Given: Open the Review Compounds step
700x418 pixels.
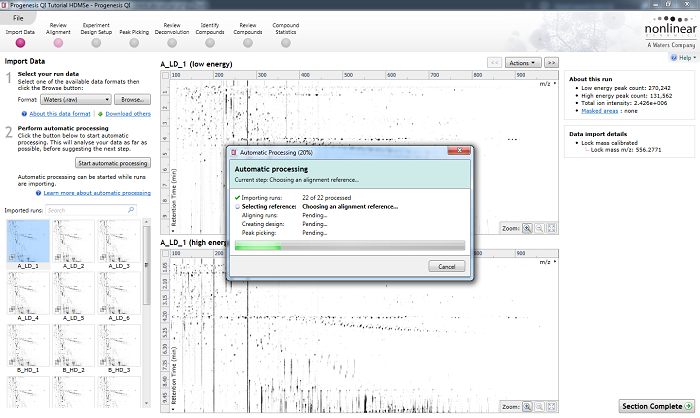Looking at the screenshot, I should (248, 43).
